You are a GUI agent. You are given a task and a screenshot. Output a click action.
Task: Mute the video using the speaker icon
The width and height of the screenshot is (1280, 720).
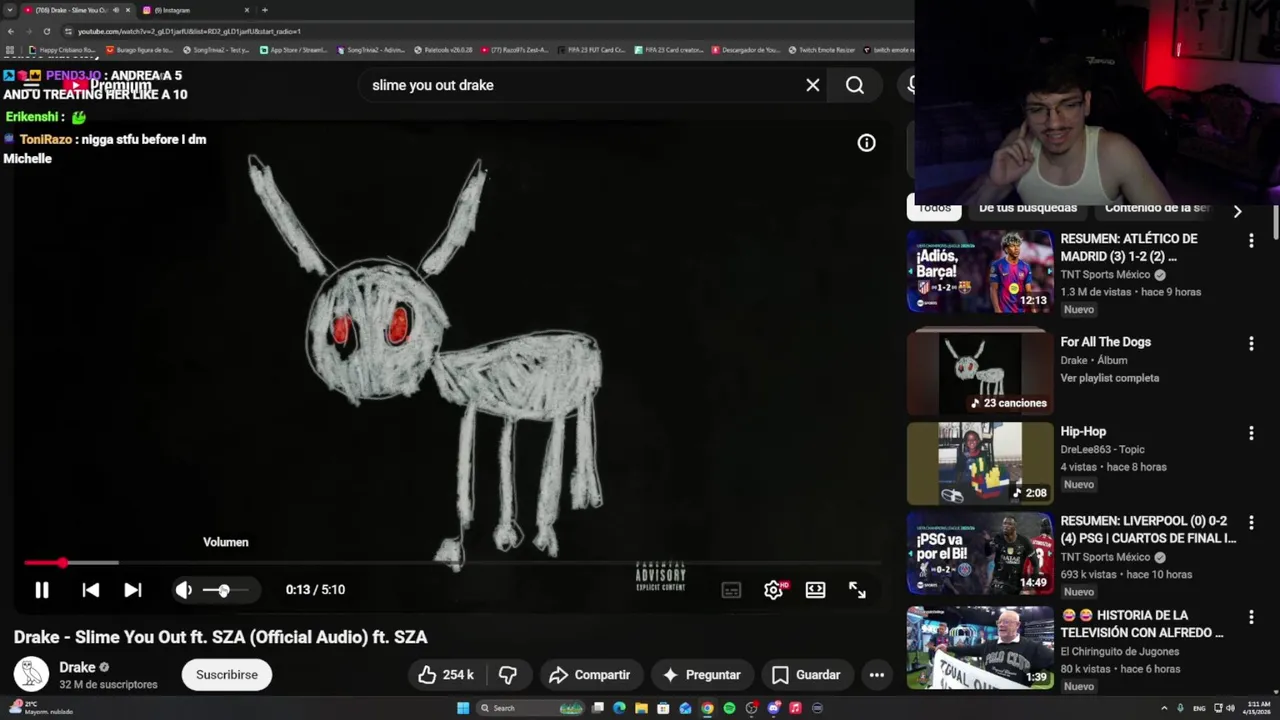(x=183, y=590)
